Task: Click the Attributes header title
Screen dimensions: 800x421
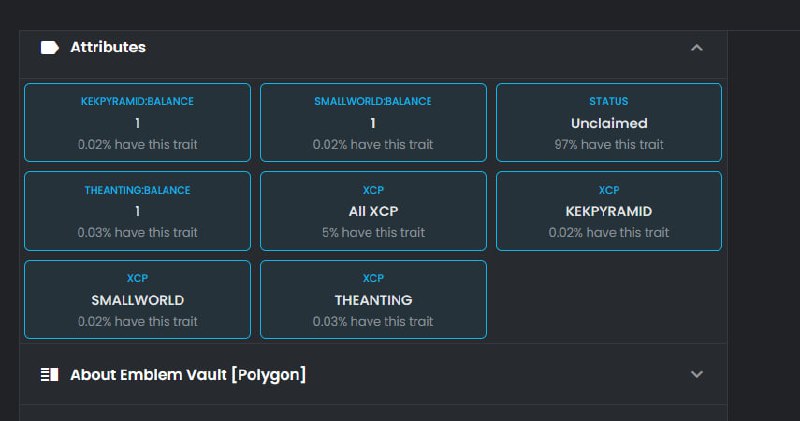Action: [x=108, y=47]
